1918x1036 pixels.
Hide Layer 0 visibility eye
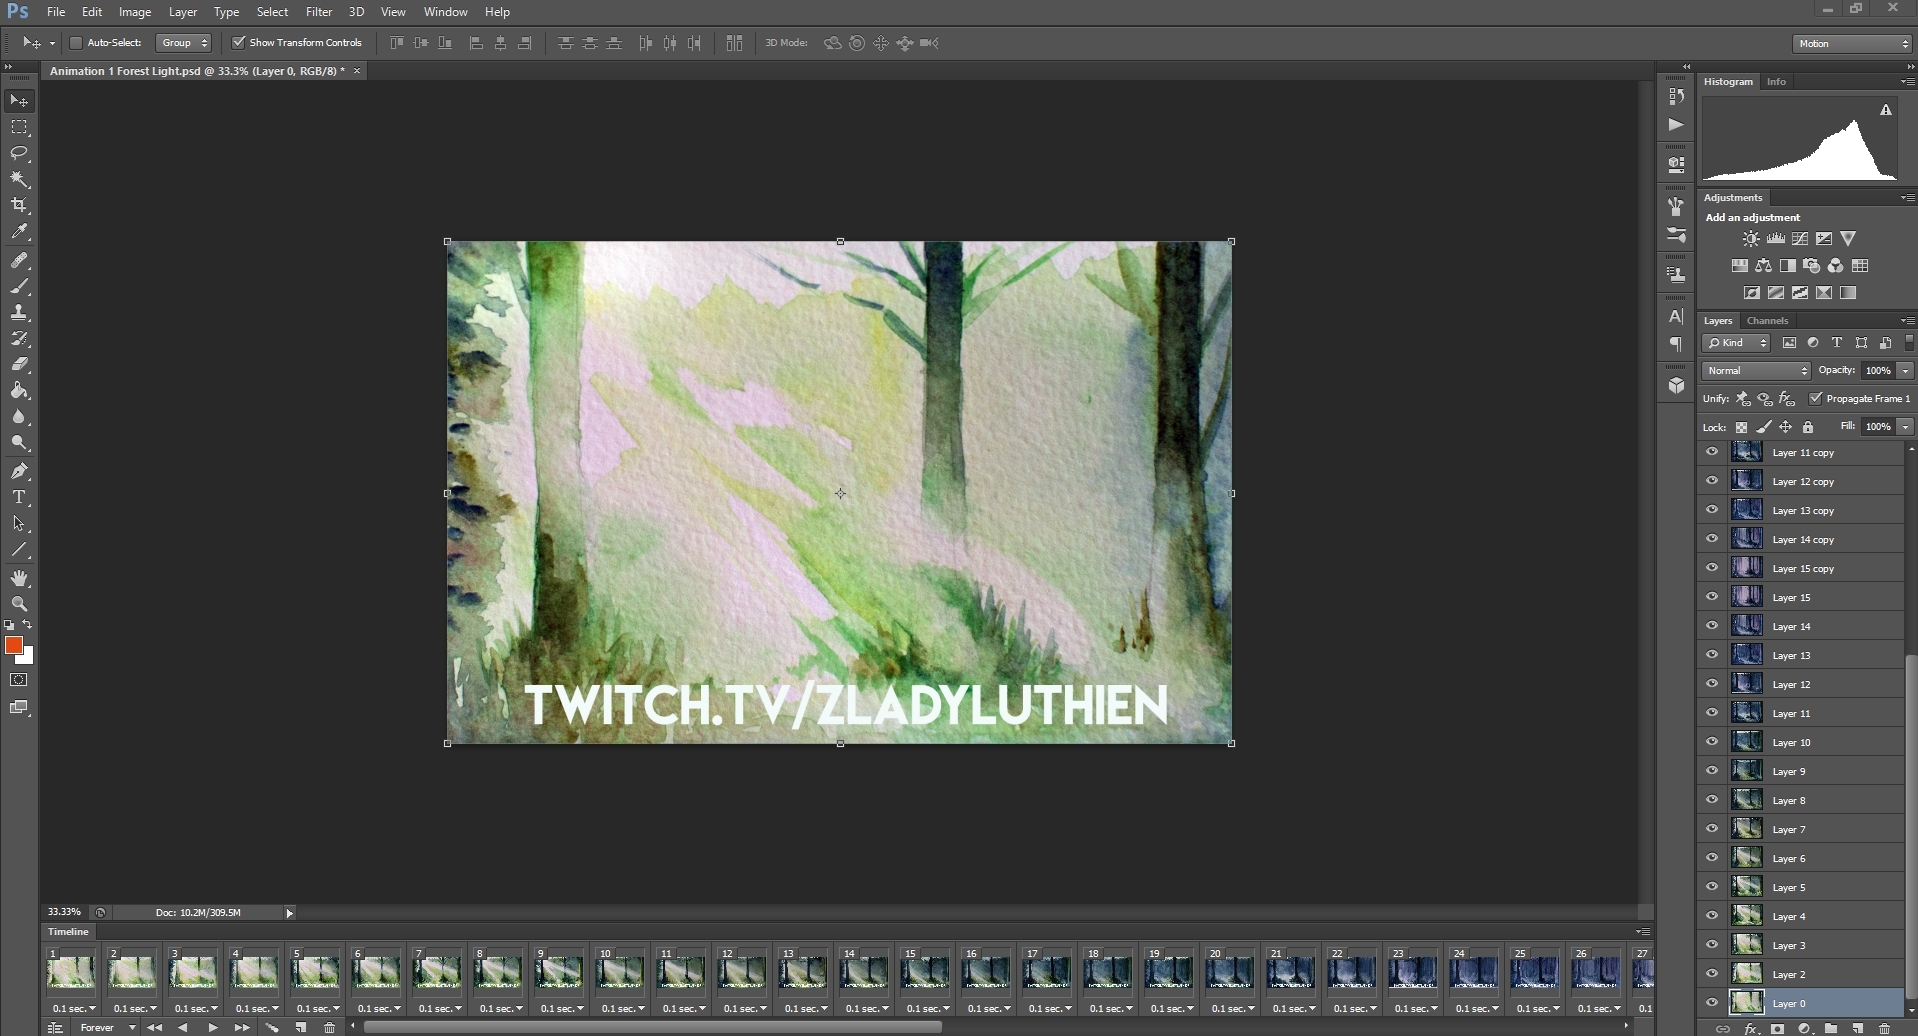coord(1712,1004)
